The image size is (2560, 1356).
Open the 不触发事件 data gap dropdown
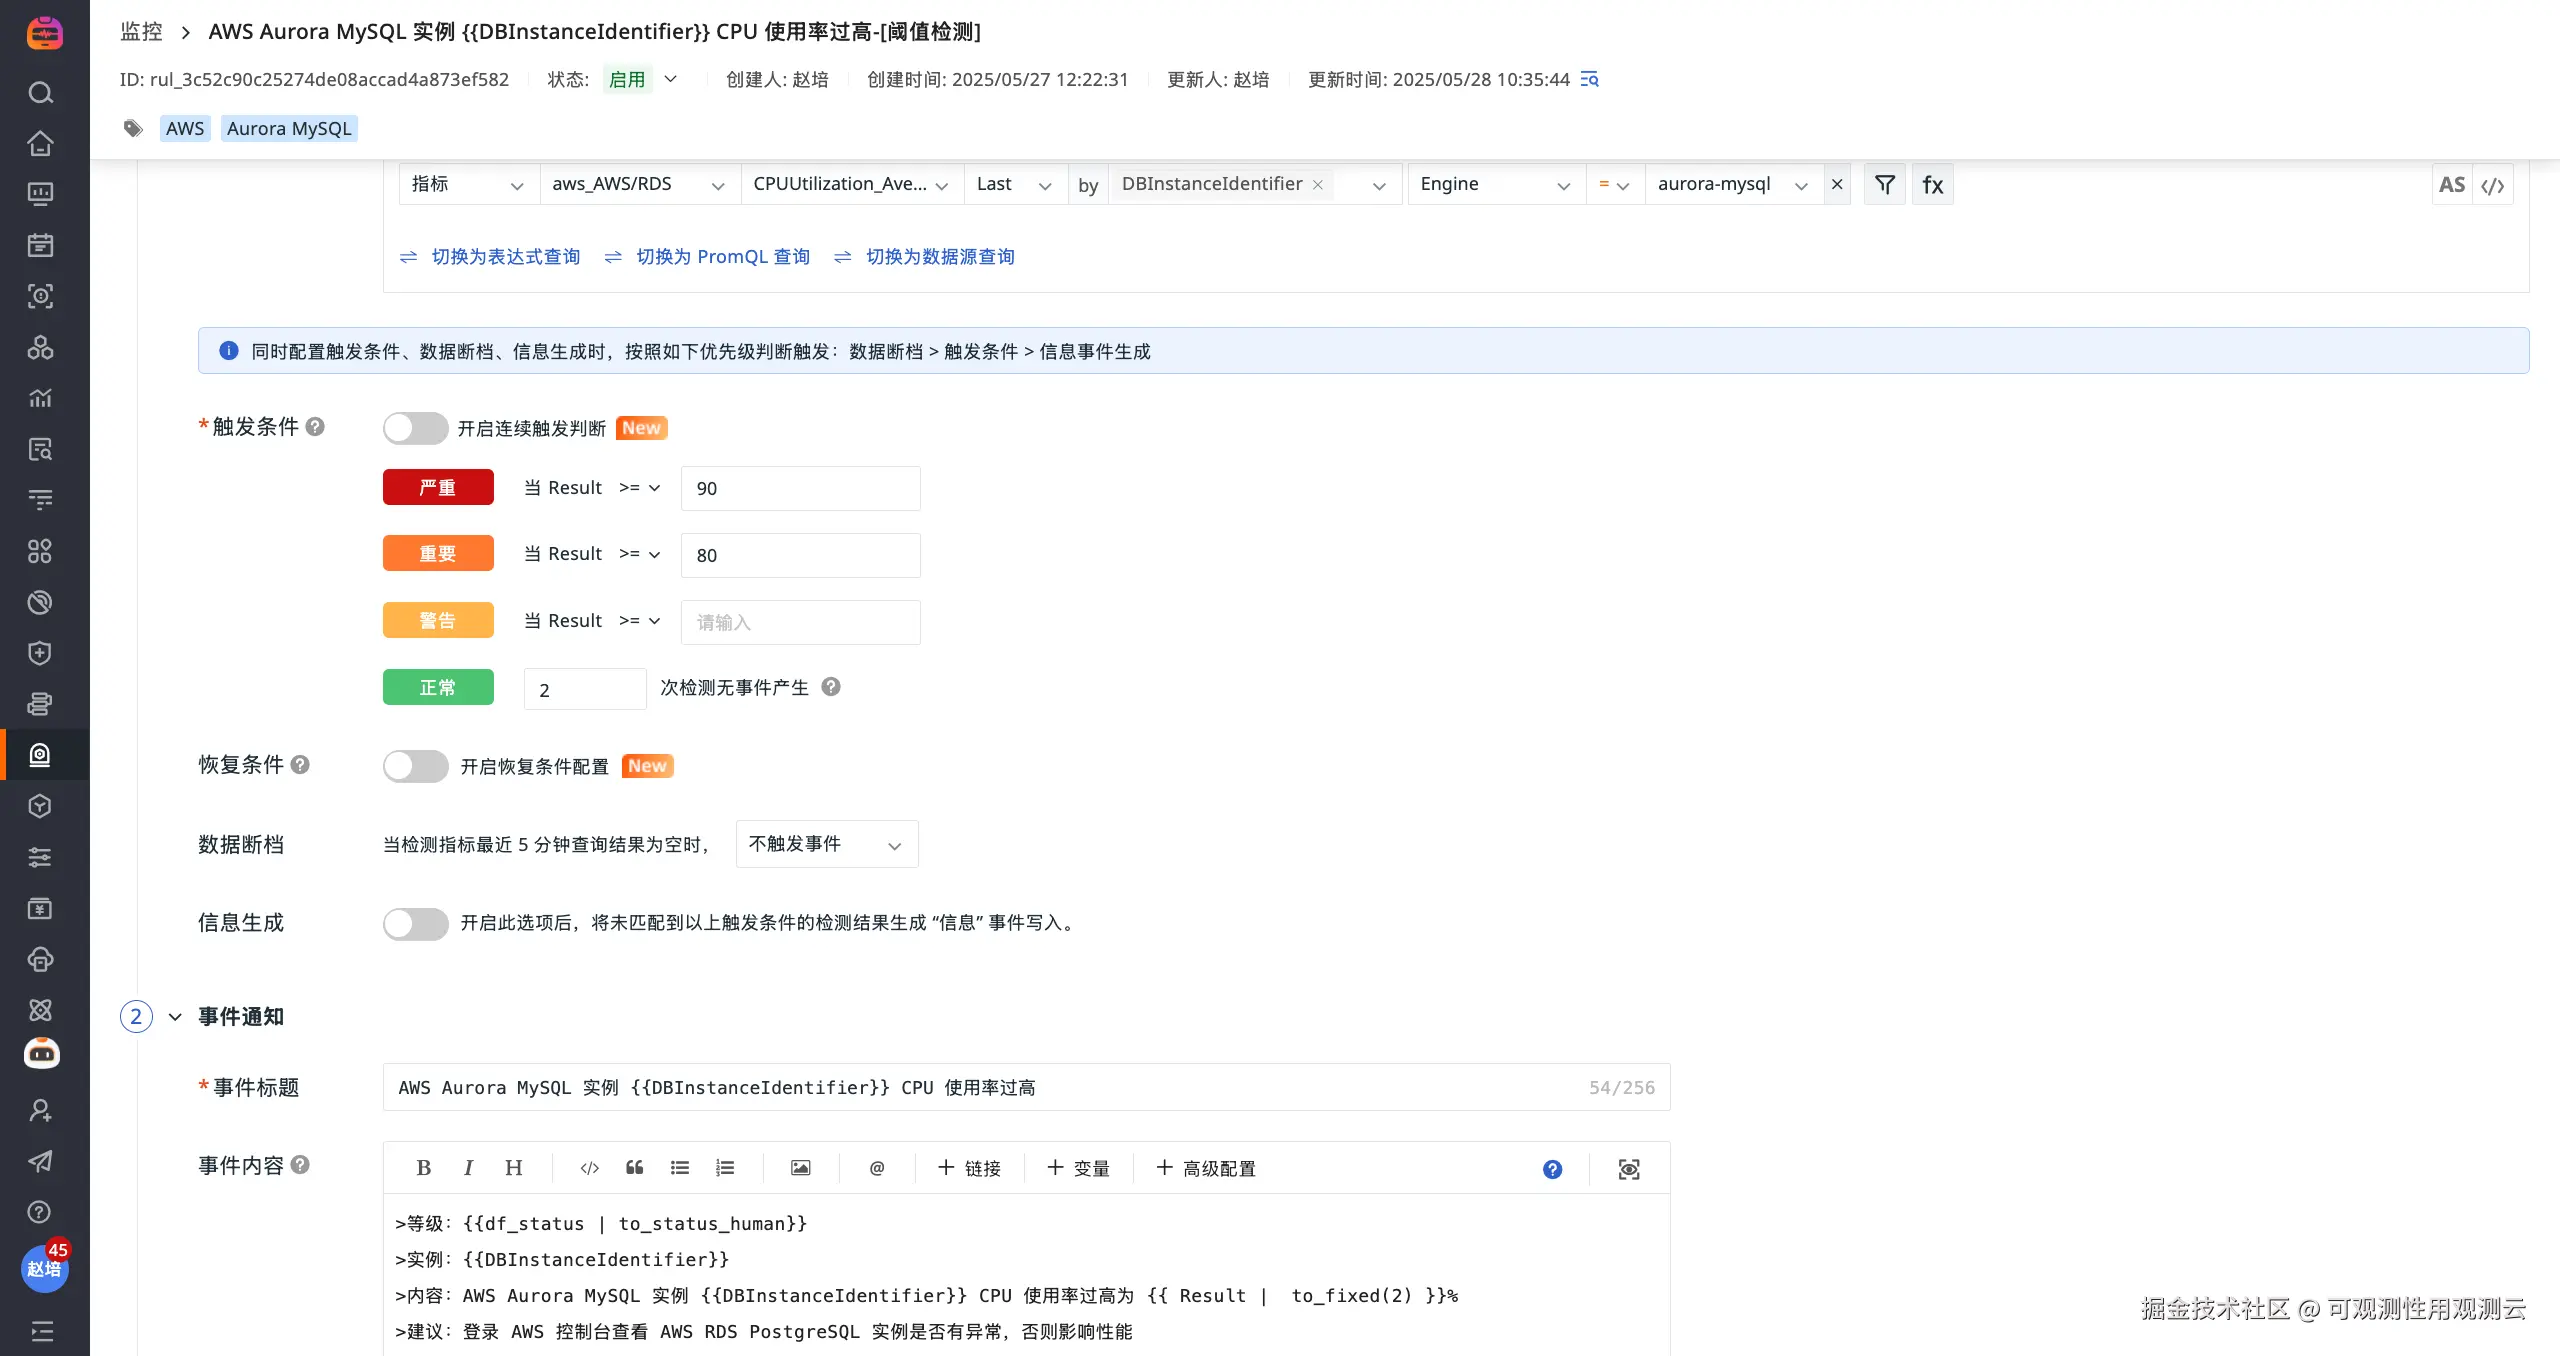(827, 844)
